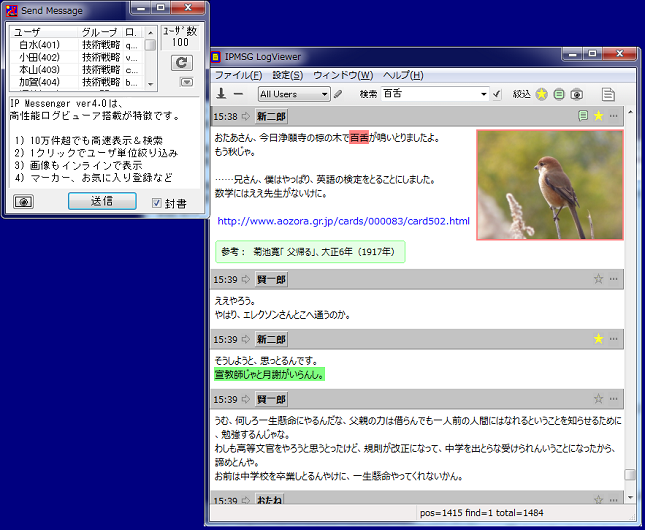
Task: Filter by images with camera icon in LogViewer toolbar
Action: (x=577, y=94)
